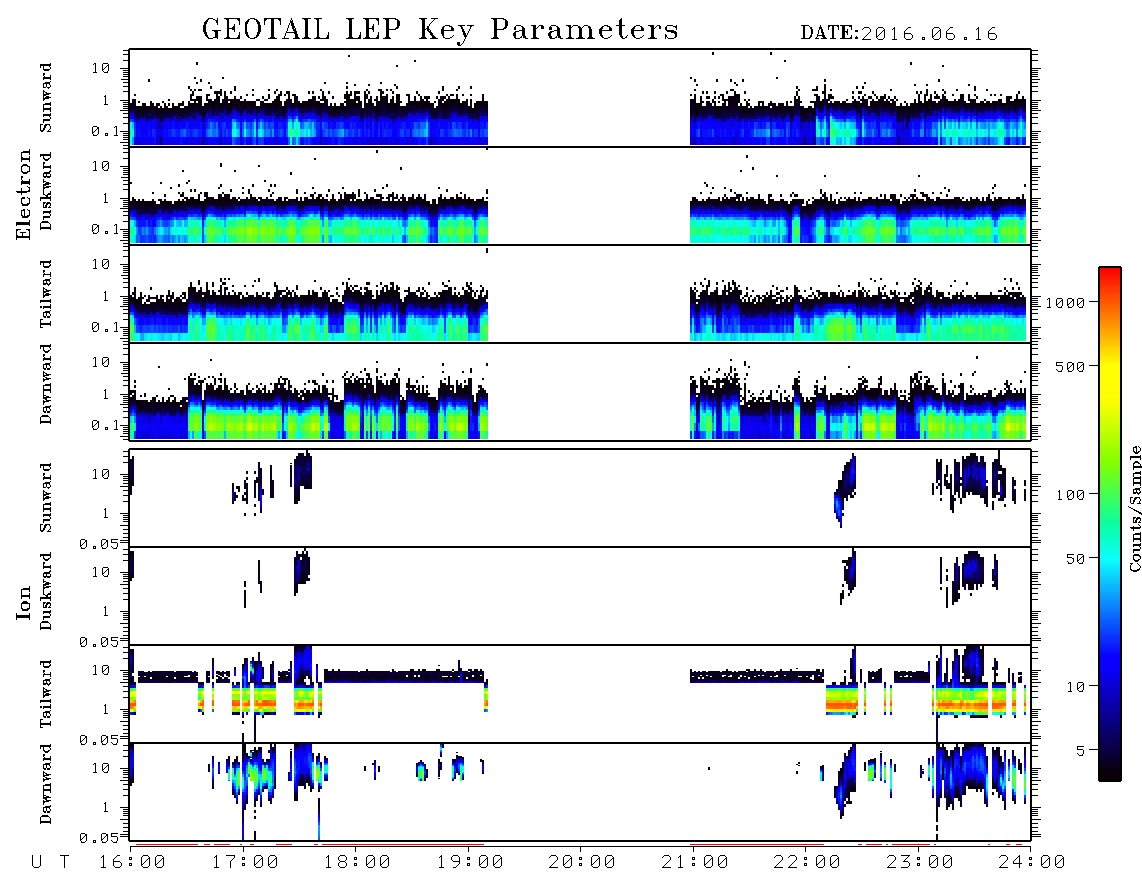The width and height of the screenshot is (1142, 880).
Task: Select the Electron Duskward spectrogram panel
Action: point(580,195)
